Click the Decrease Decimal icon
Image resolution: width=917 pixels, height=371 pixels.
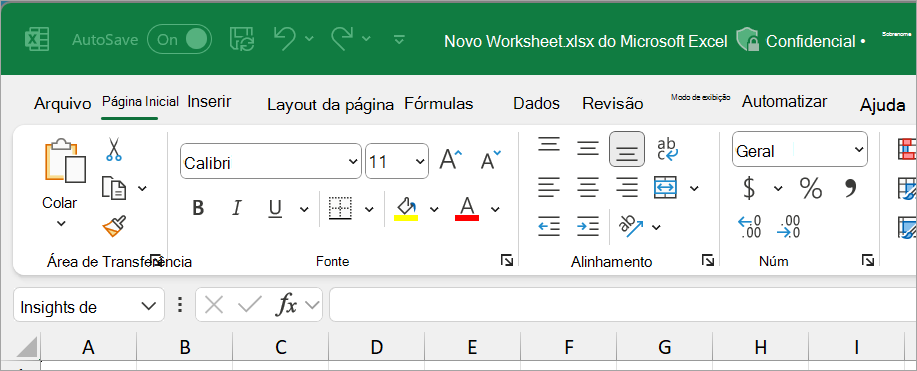pos(788,227)
